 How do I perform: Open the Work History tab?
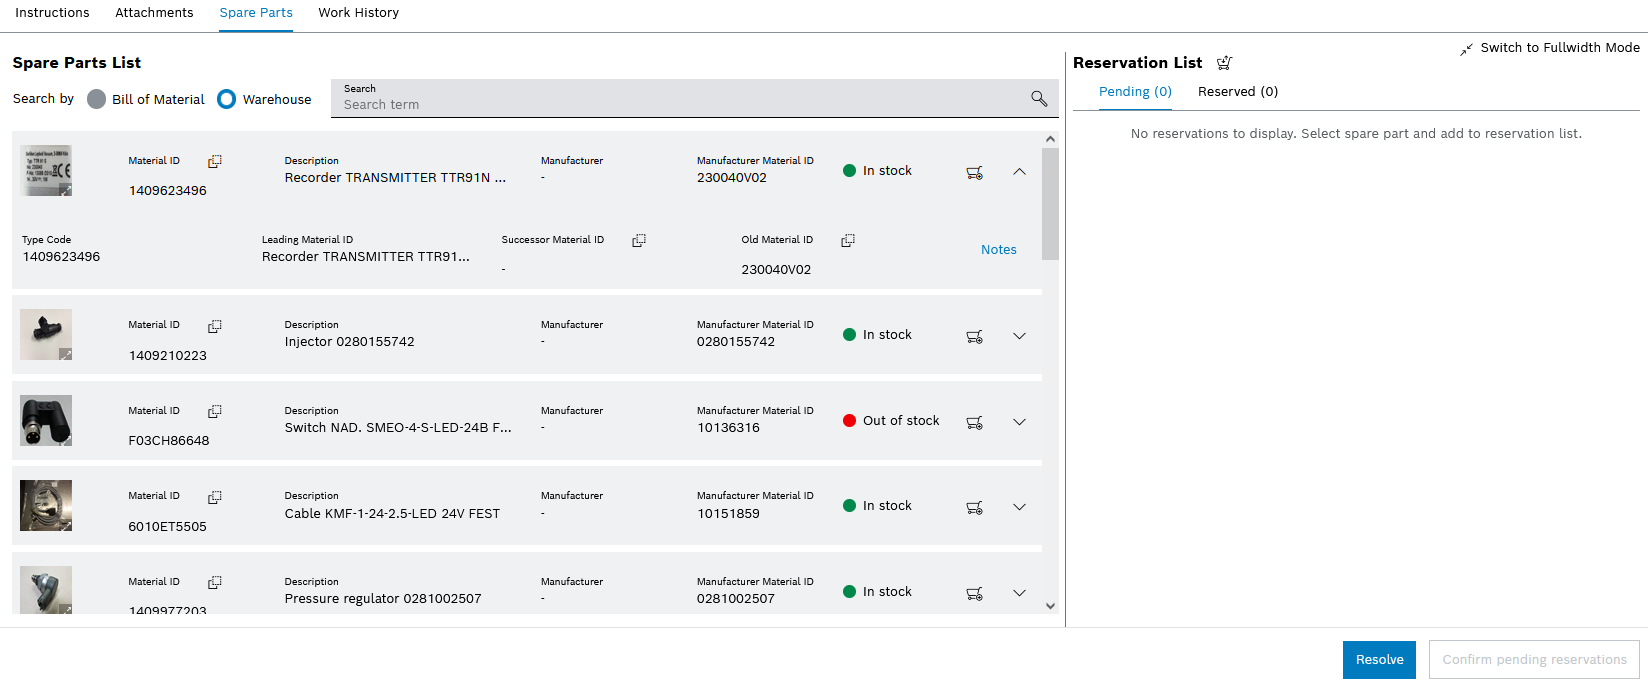point(358,13)
